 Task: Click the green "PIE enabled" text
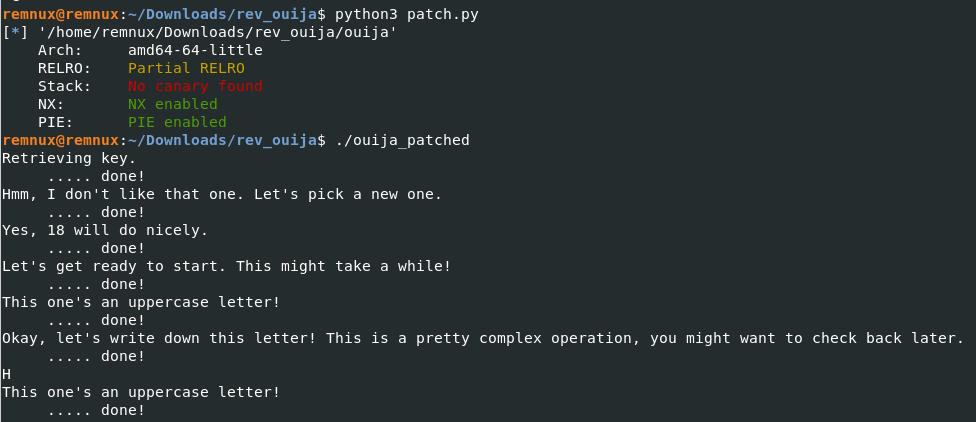(177, 122)
